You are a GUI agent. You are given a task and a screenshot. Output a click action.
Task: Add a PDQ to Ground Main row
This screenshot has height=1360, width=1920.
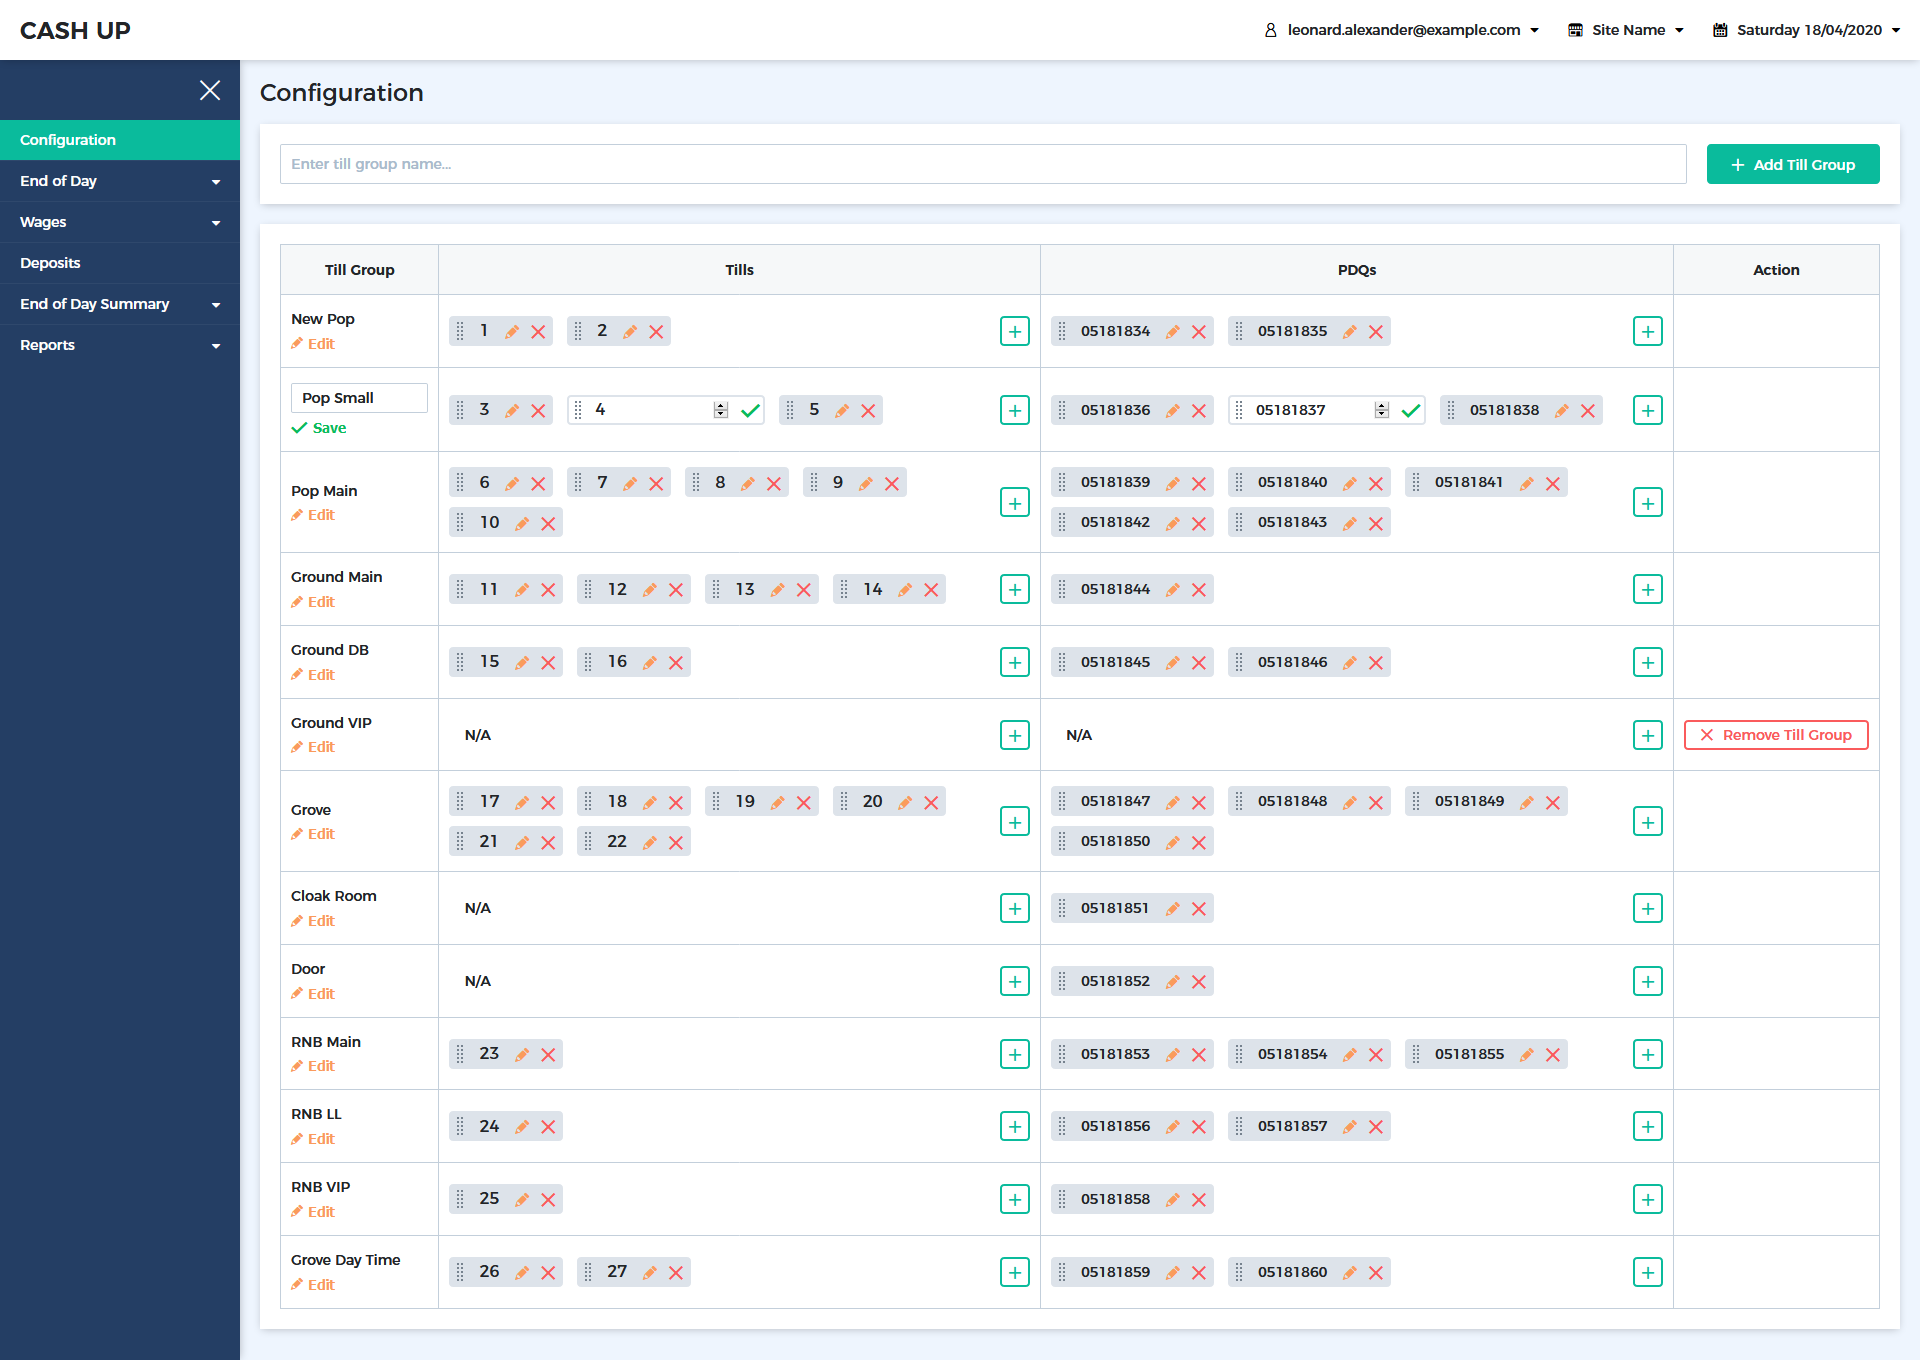(1646, 590)
